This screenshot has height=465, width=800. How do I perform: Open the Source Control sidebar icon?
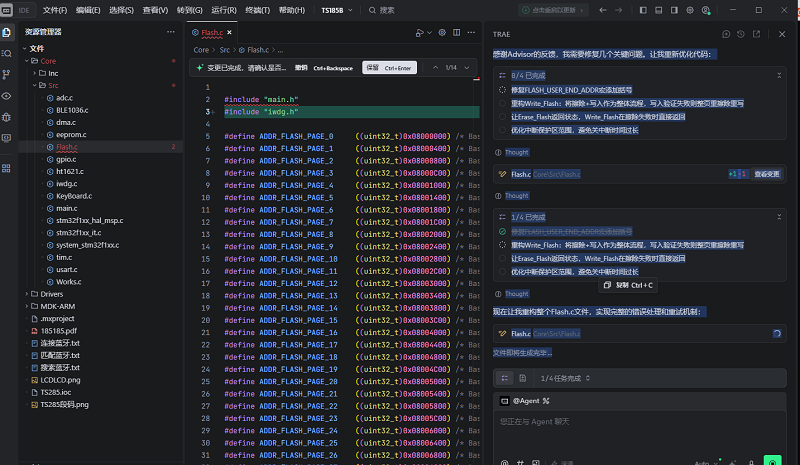pos(7,75)
